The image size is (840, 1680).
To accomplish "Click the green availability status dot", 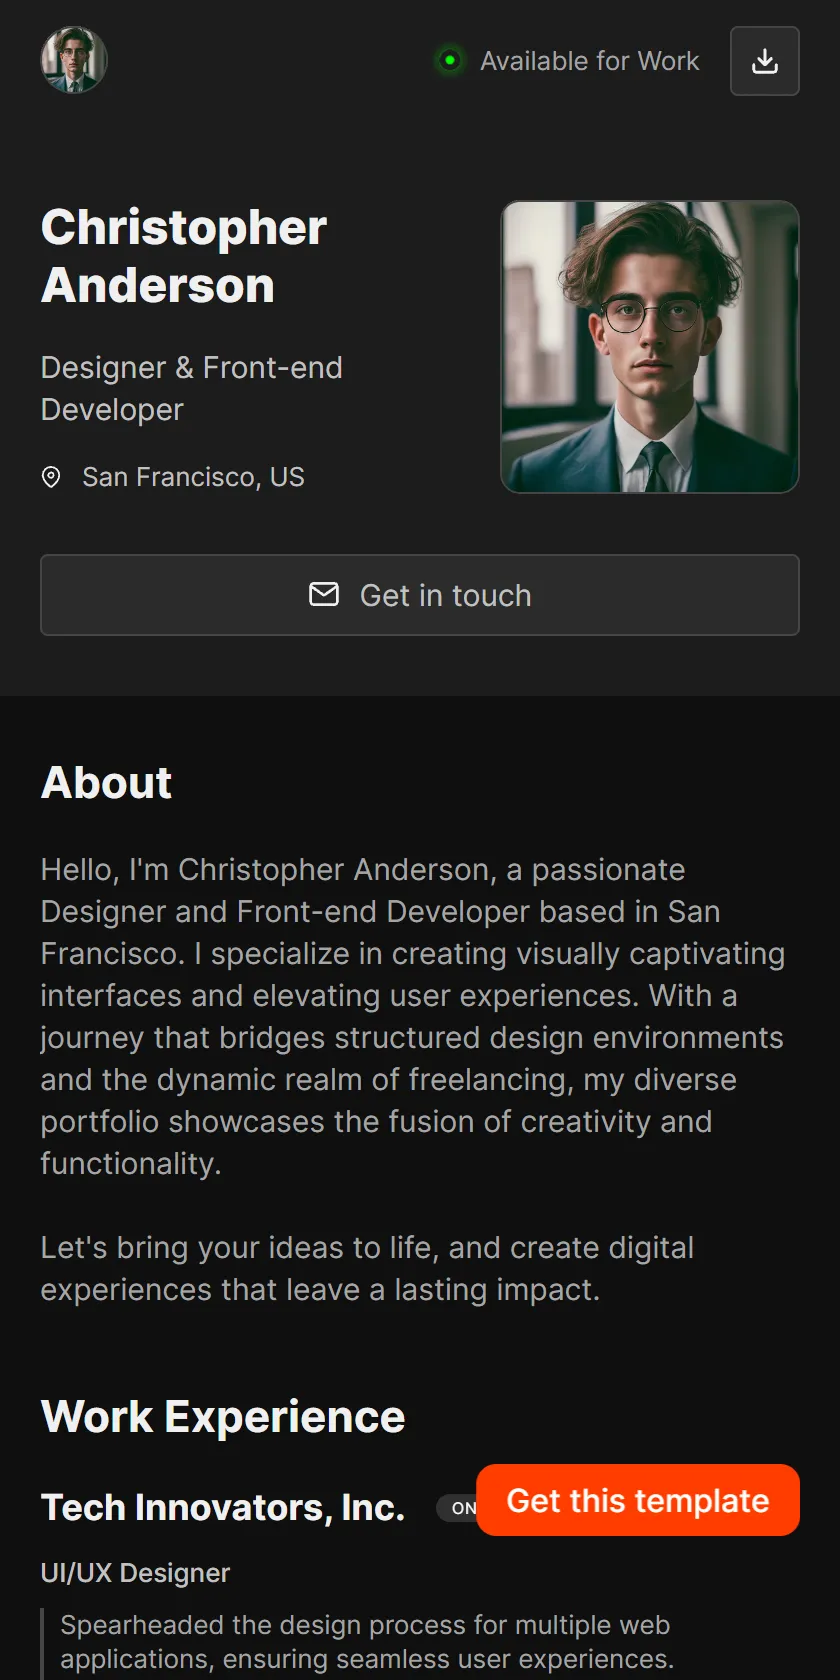I will click(x=450, y=61).
